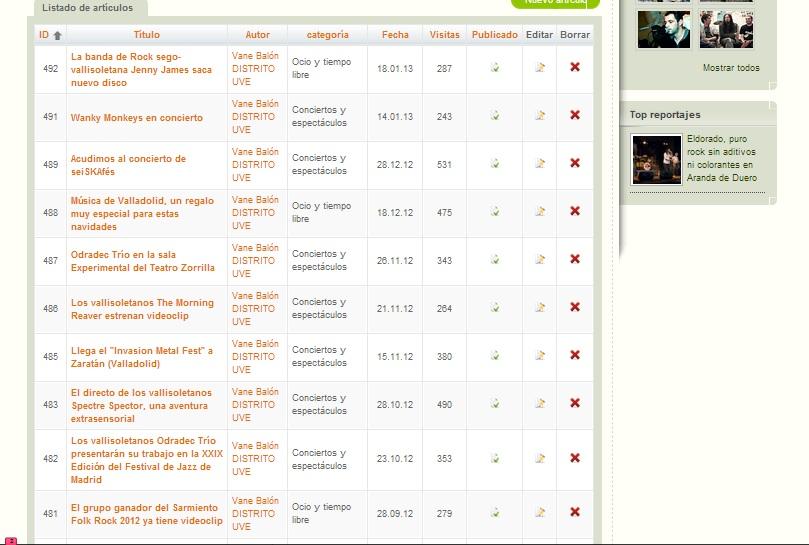The height and width of the screenshot is (545, 809).
Task: Delete article 492 with the red X
Action: tap(575, 67)
